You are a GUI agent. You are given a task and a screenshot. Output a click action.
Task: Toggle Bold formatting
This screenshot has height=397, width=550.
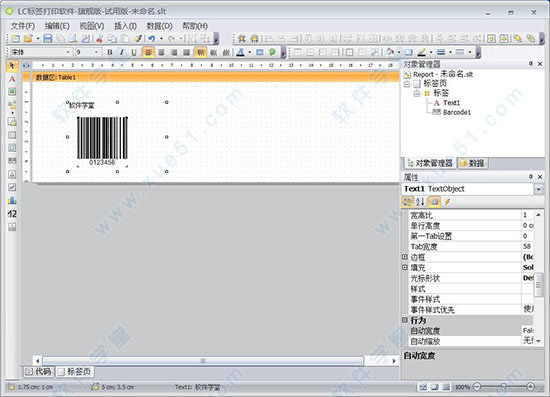(110, 52)
